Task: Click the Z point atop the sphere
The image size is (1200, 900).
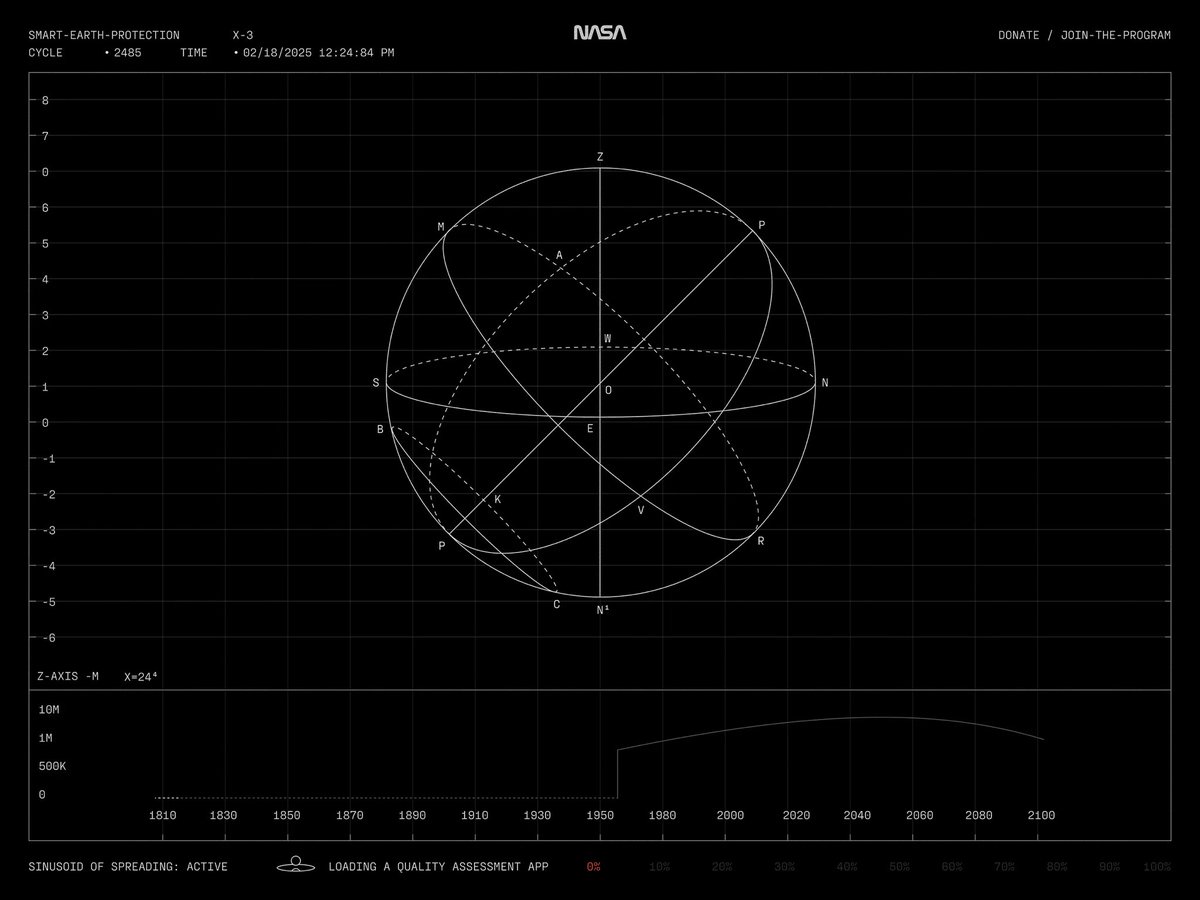Action: [600, 157]
